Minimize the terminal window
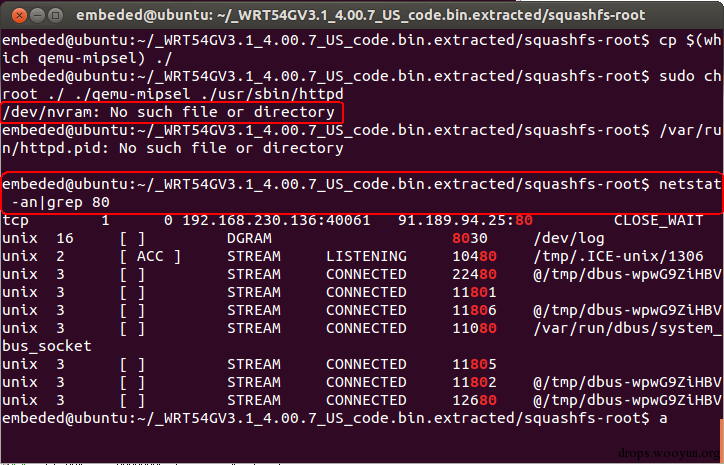This screenshot has height=465, width=724. 37,16
